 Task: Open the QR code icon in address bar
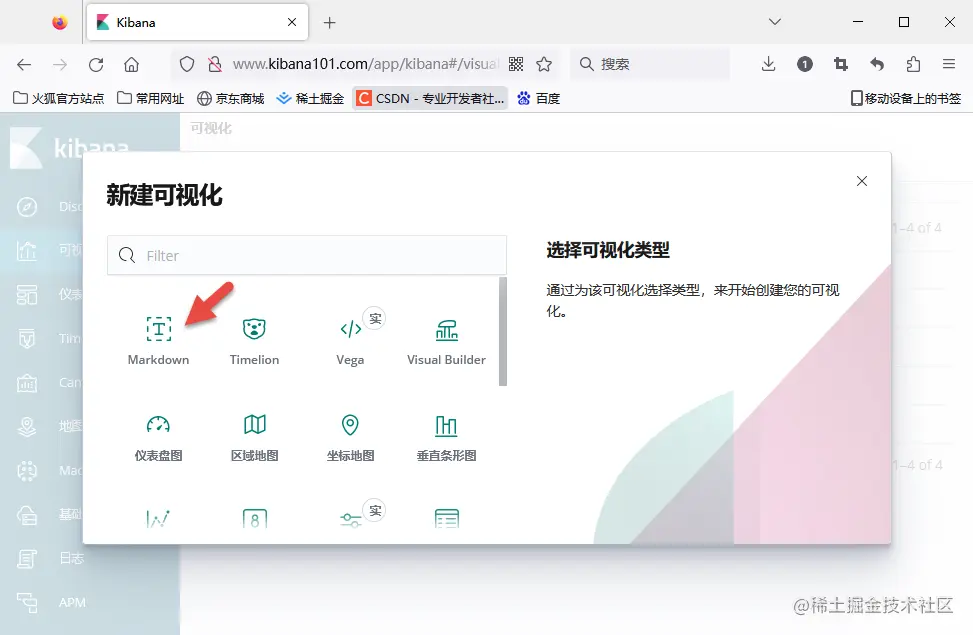516,64
